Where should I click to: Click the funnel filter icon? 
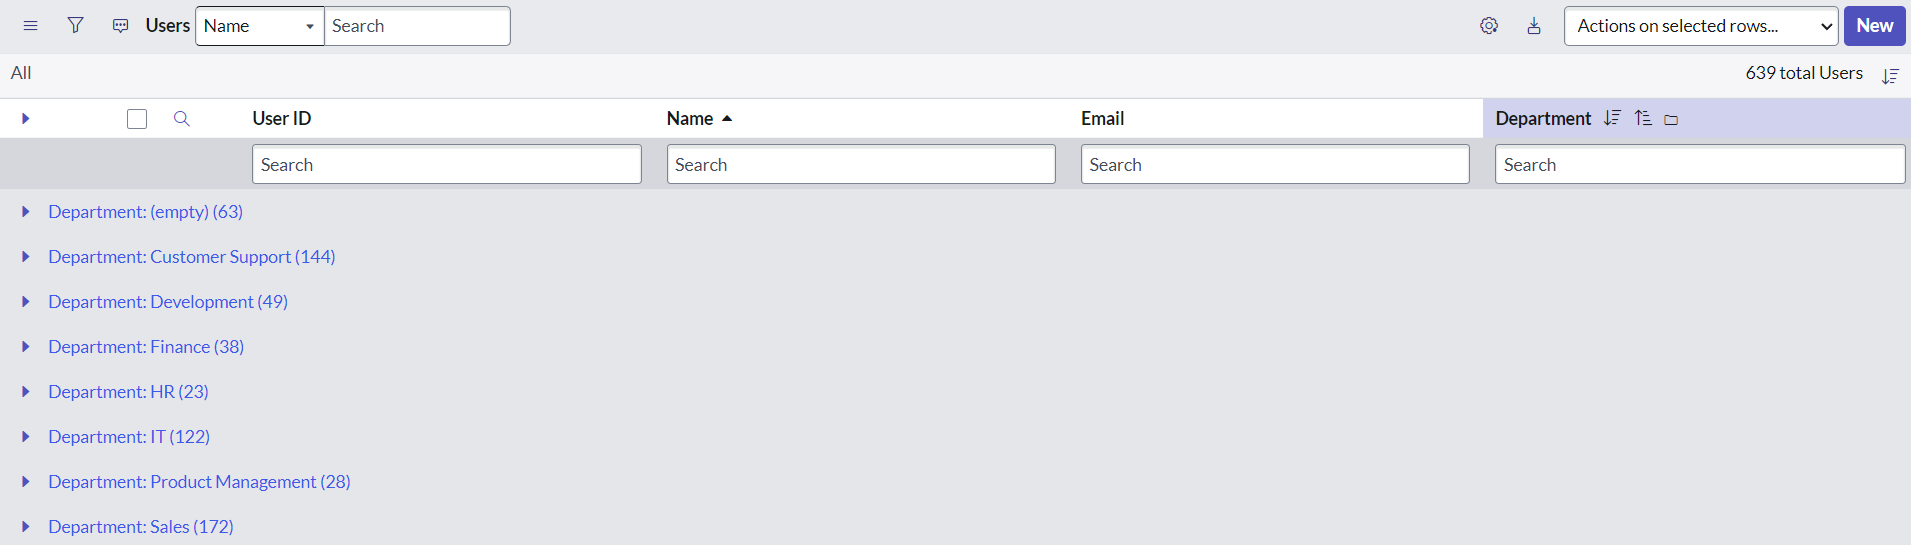point(75,26)
